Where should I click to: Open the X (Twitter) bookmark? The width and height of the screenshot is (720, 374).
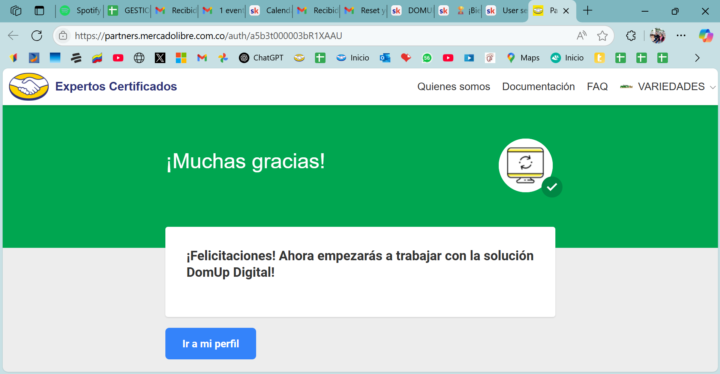[x=160, y=58]
